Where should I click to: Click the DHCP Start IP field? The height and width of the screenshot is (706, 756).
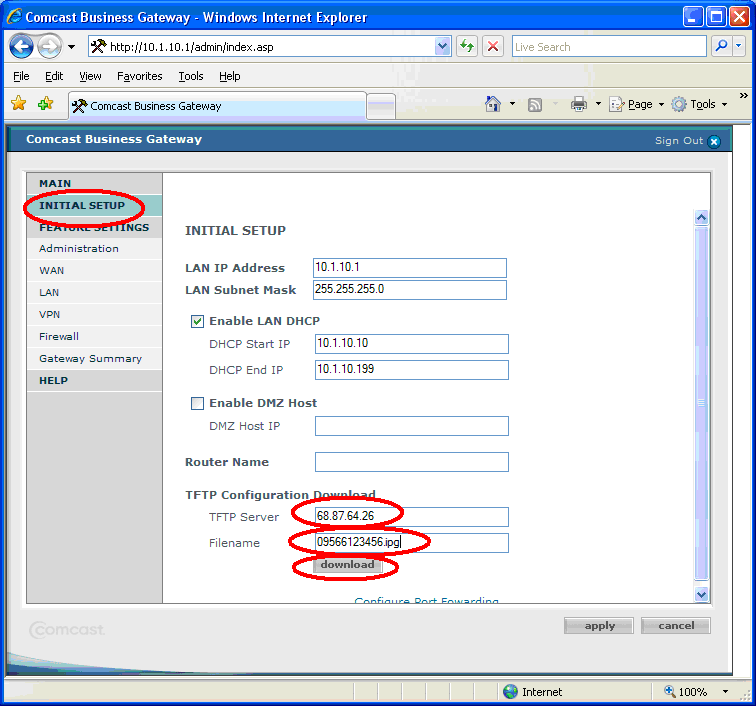(x=412, y=344)
